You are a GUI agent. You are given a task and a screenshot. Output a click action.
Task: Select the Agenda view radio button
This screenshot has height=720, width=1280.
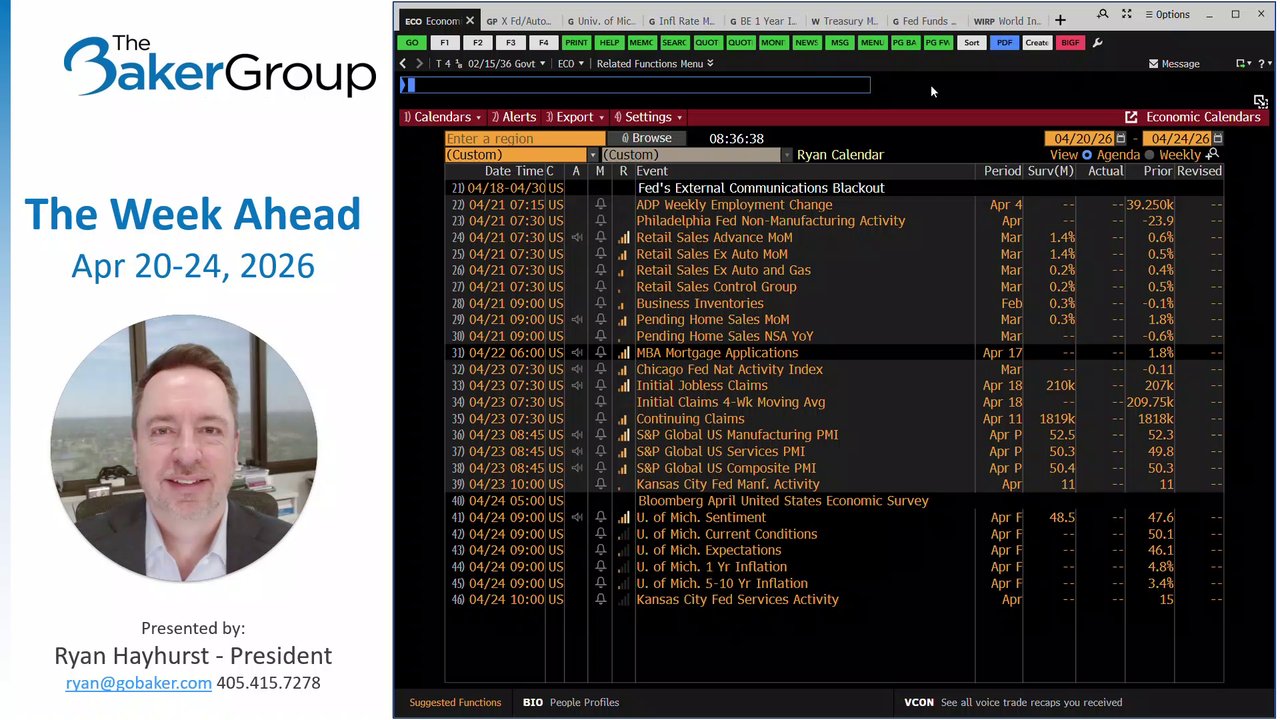tap(1087, 155)
